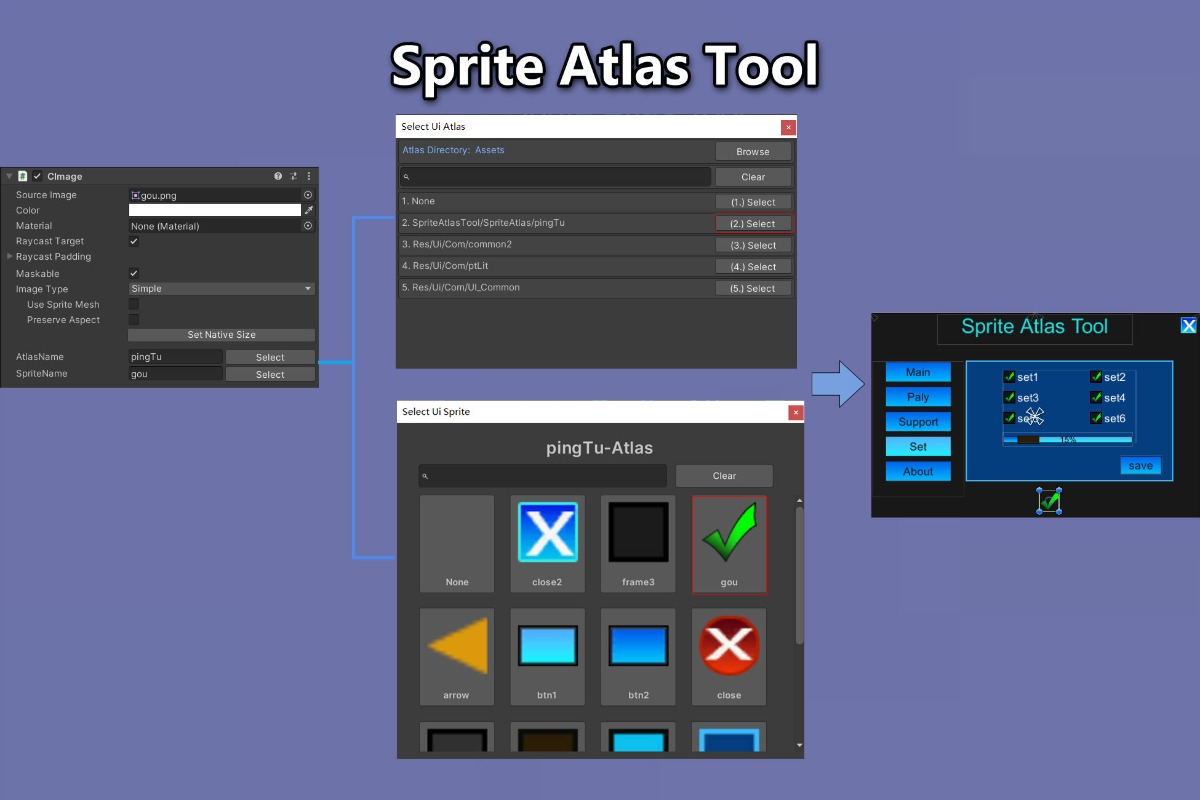Open the white Color swatch
Viewport: 1200px width, 800px height.
pos(215,210)
